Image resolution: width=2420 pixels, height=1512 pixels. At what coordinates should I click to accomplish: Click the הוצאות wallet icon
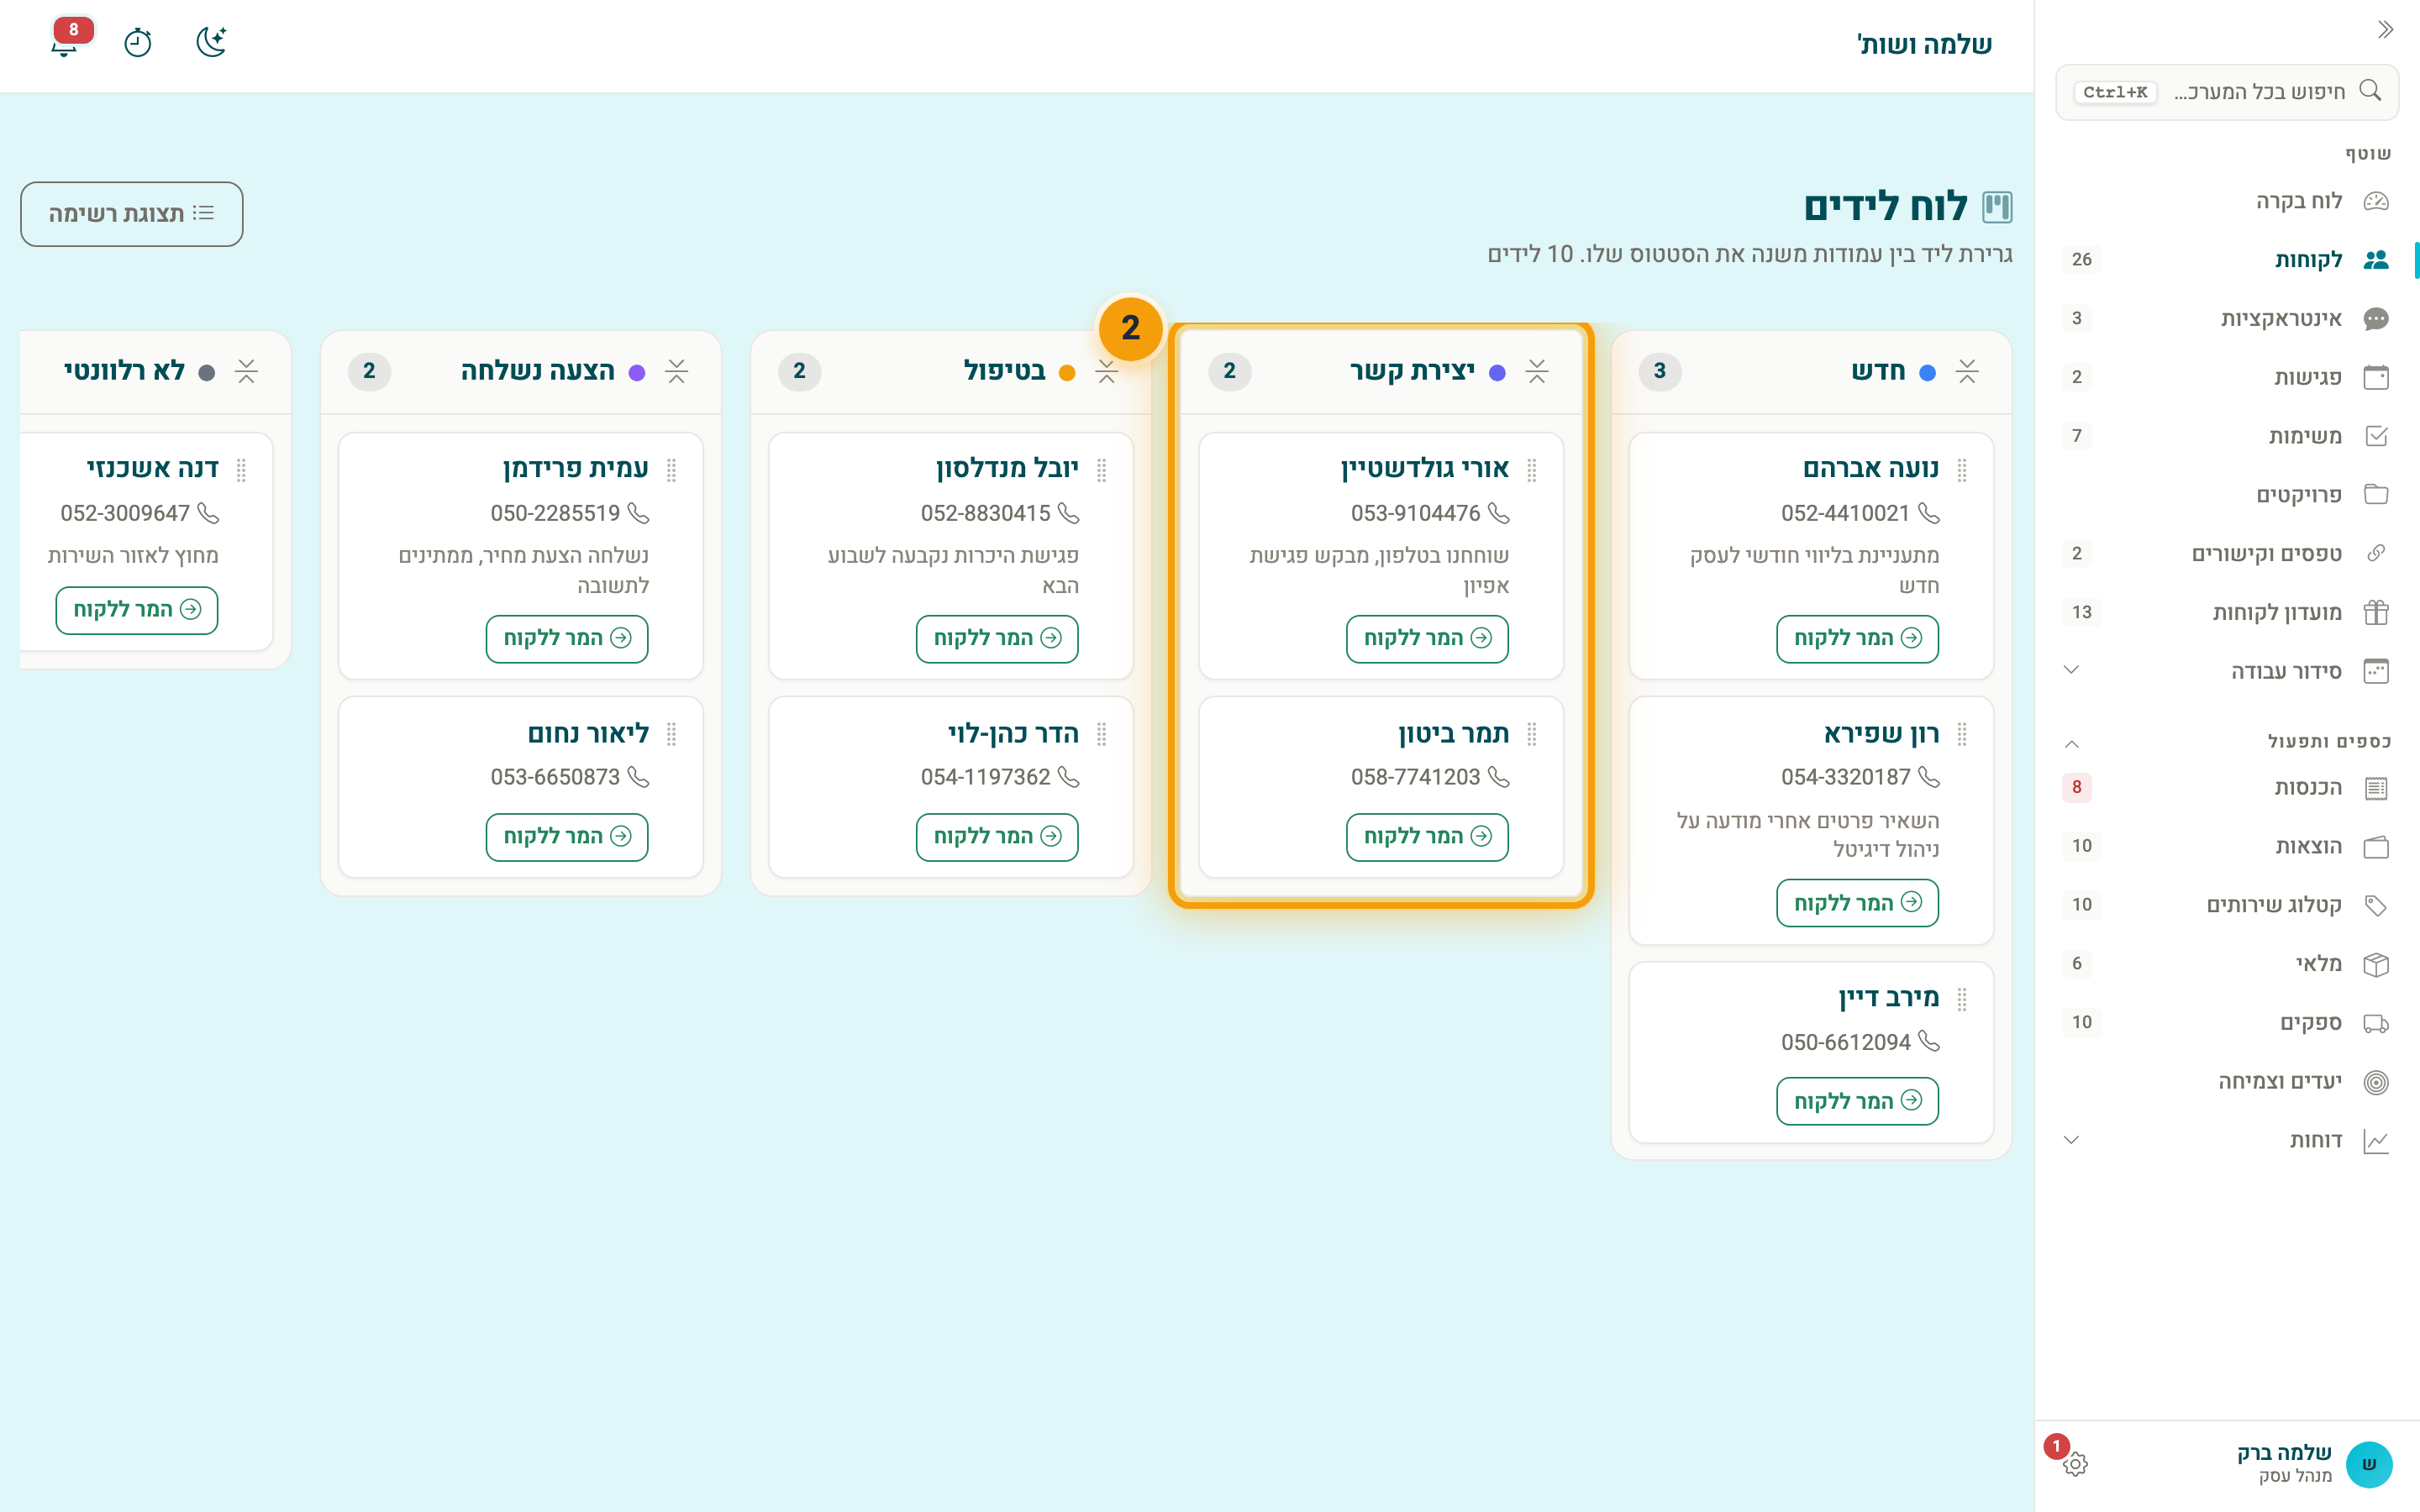[x=2376, y=847]
